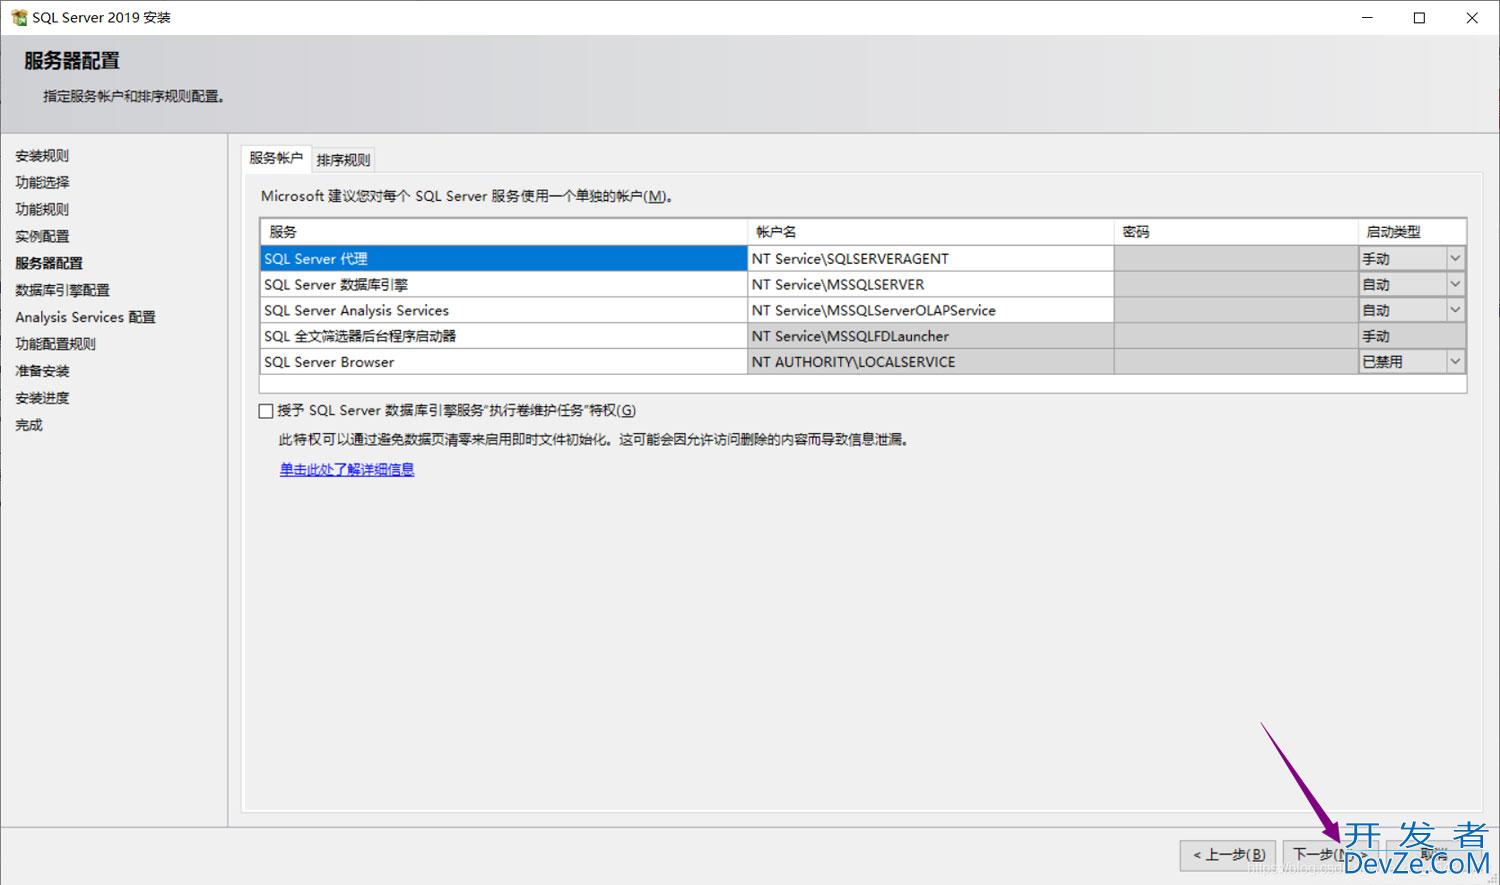Minimize the SQL Server 2019 installer window
Image resolution: width=1500 pixels, height=885 pixels.
[1366, 18]
